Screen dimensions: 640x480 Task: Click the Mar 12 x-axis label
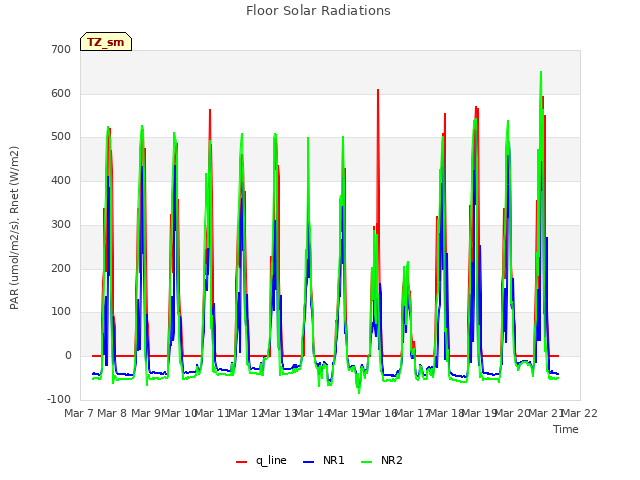(246, 413)
